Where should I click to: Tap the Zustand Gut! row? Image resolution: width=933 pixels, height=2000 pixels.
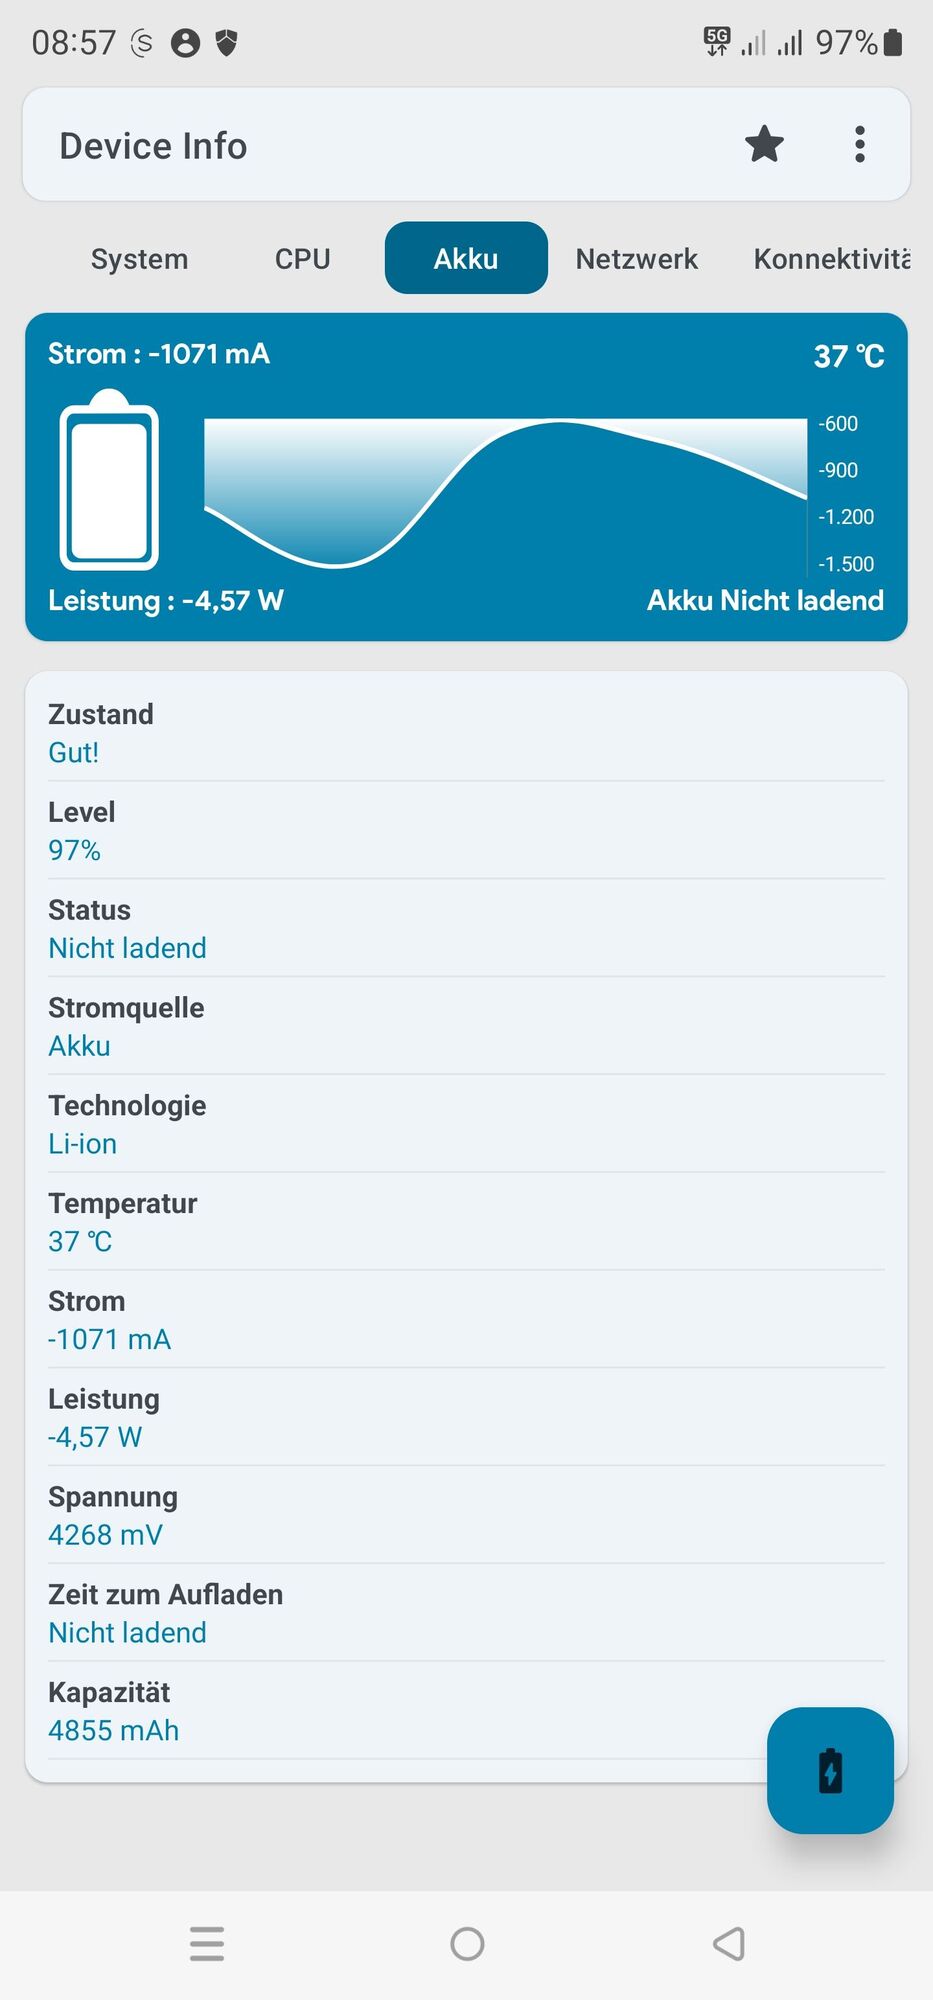pos(466,733)
